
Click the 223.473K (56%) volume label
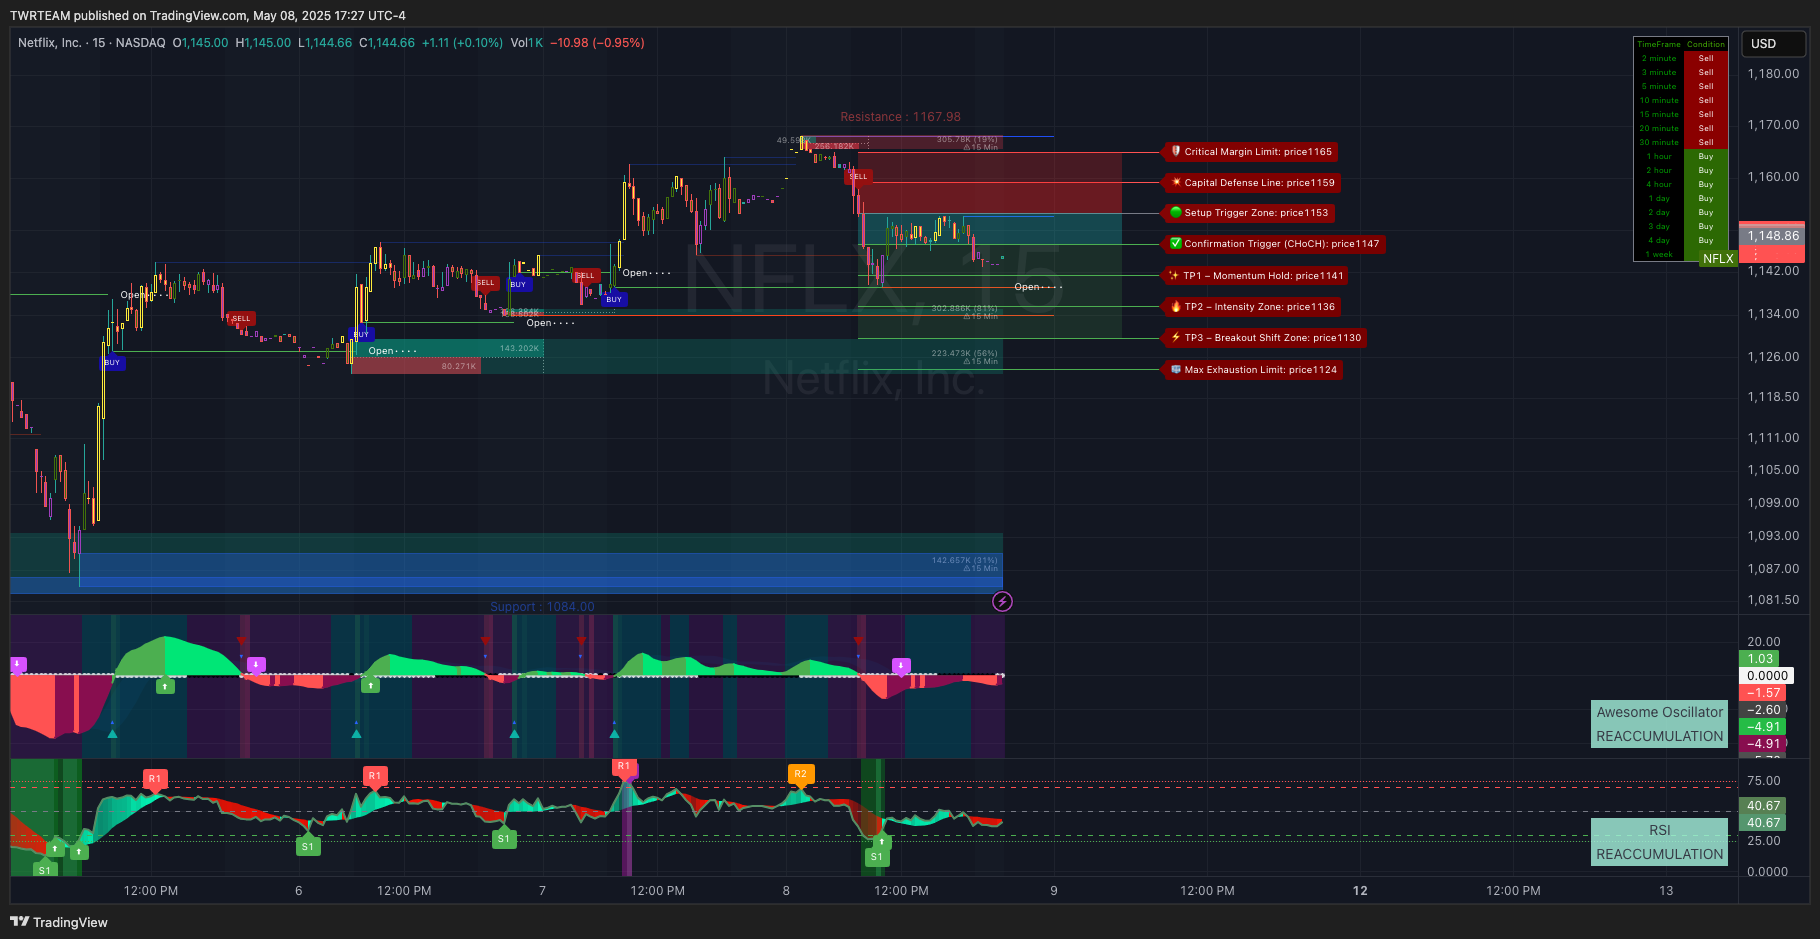tap(964, 353)
